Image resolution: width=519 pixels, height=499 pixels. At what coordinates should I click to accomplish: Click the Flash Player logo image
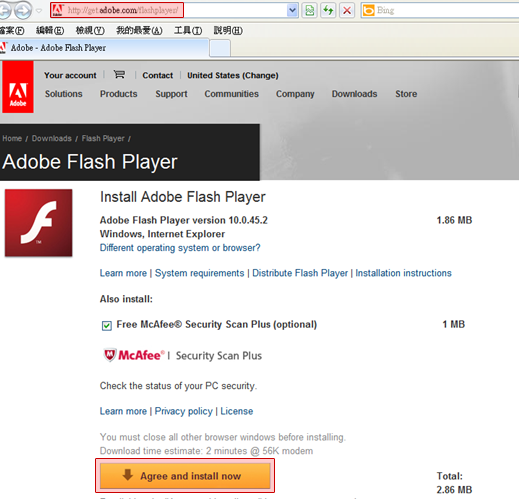tap(38, 223)
